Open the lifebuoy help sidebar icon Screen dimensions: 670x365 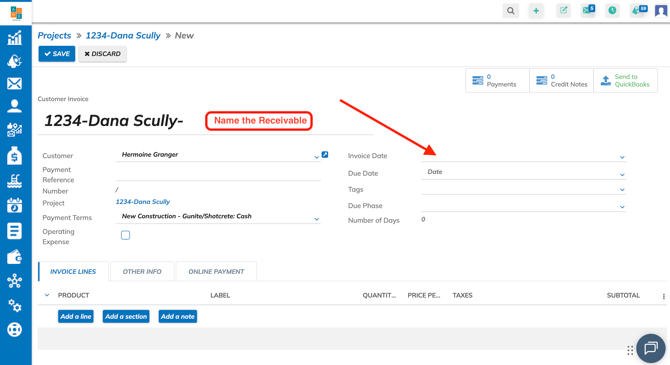pyautogui.click(x=15, y=330)
